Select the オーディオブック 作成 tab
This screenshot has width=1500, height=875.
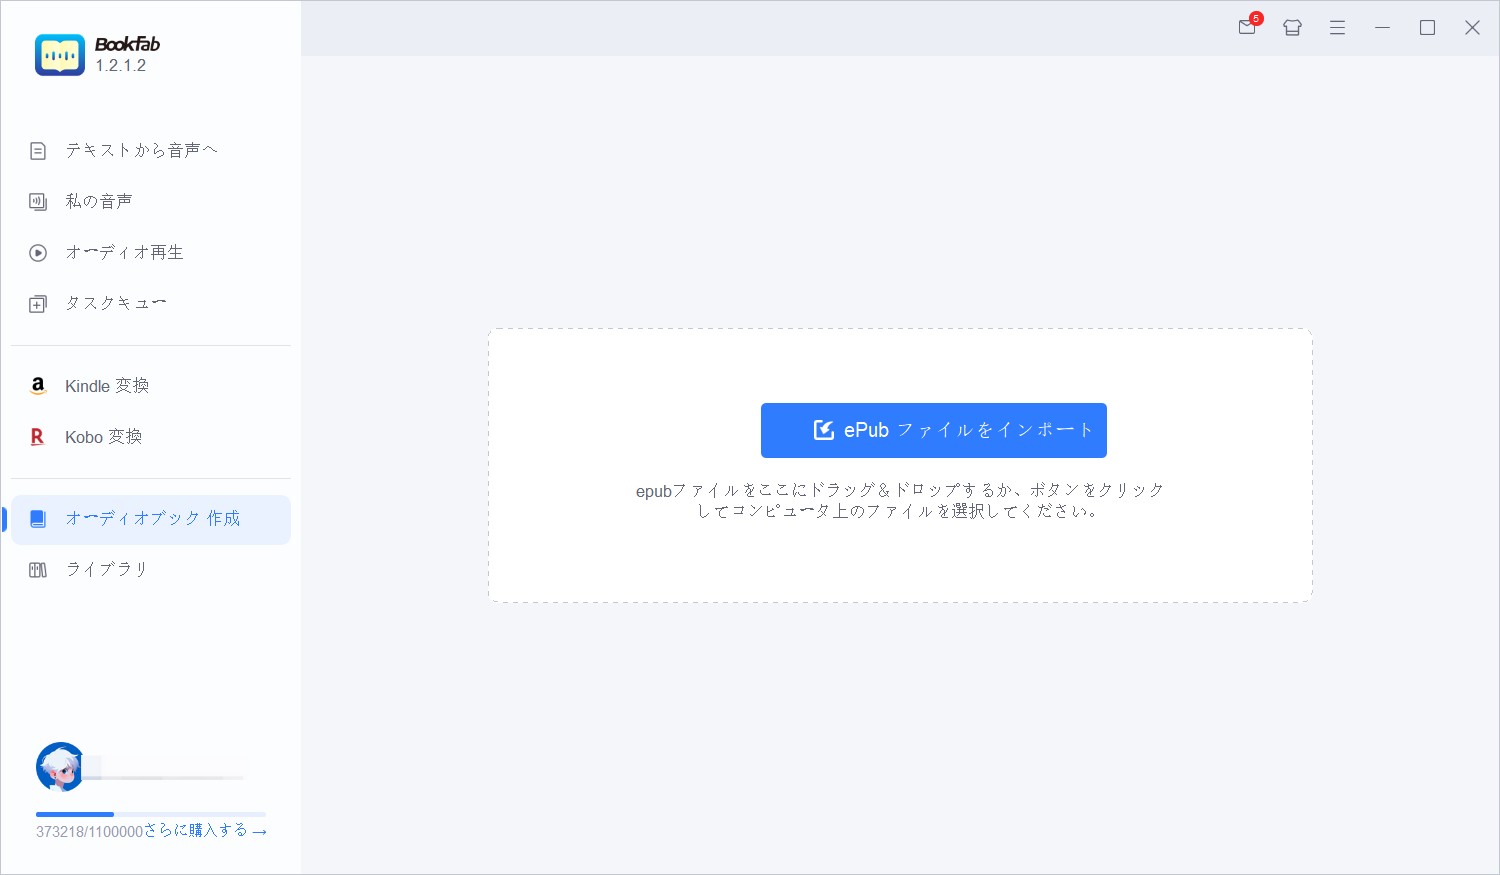click(x=151, y=519)
